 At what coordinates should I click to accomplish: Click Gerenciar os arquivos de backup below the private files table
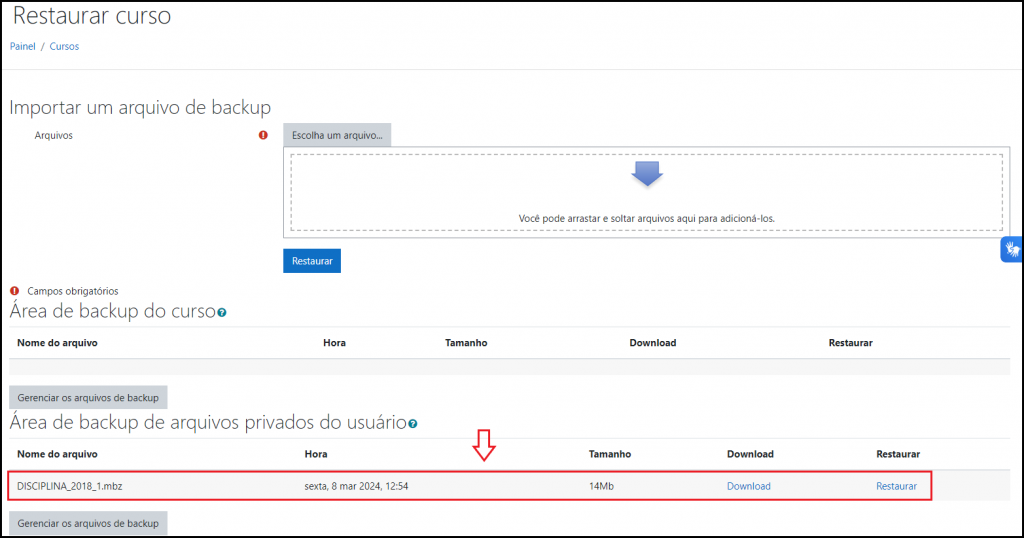(88, 523)
